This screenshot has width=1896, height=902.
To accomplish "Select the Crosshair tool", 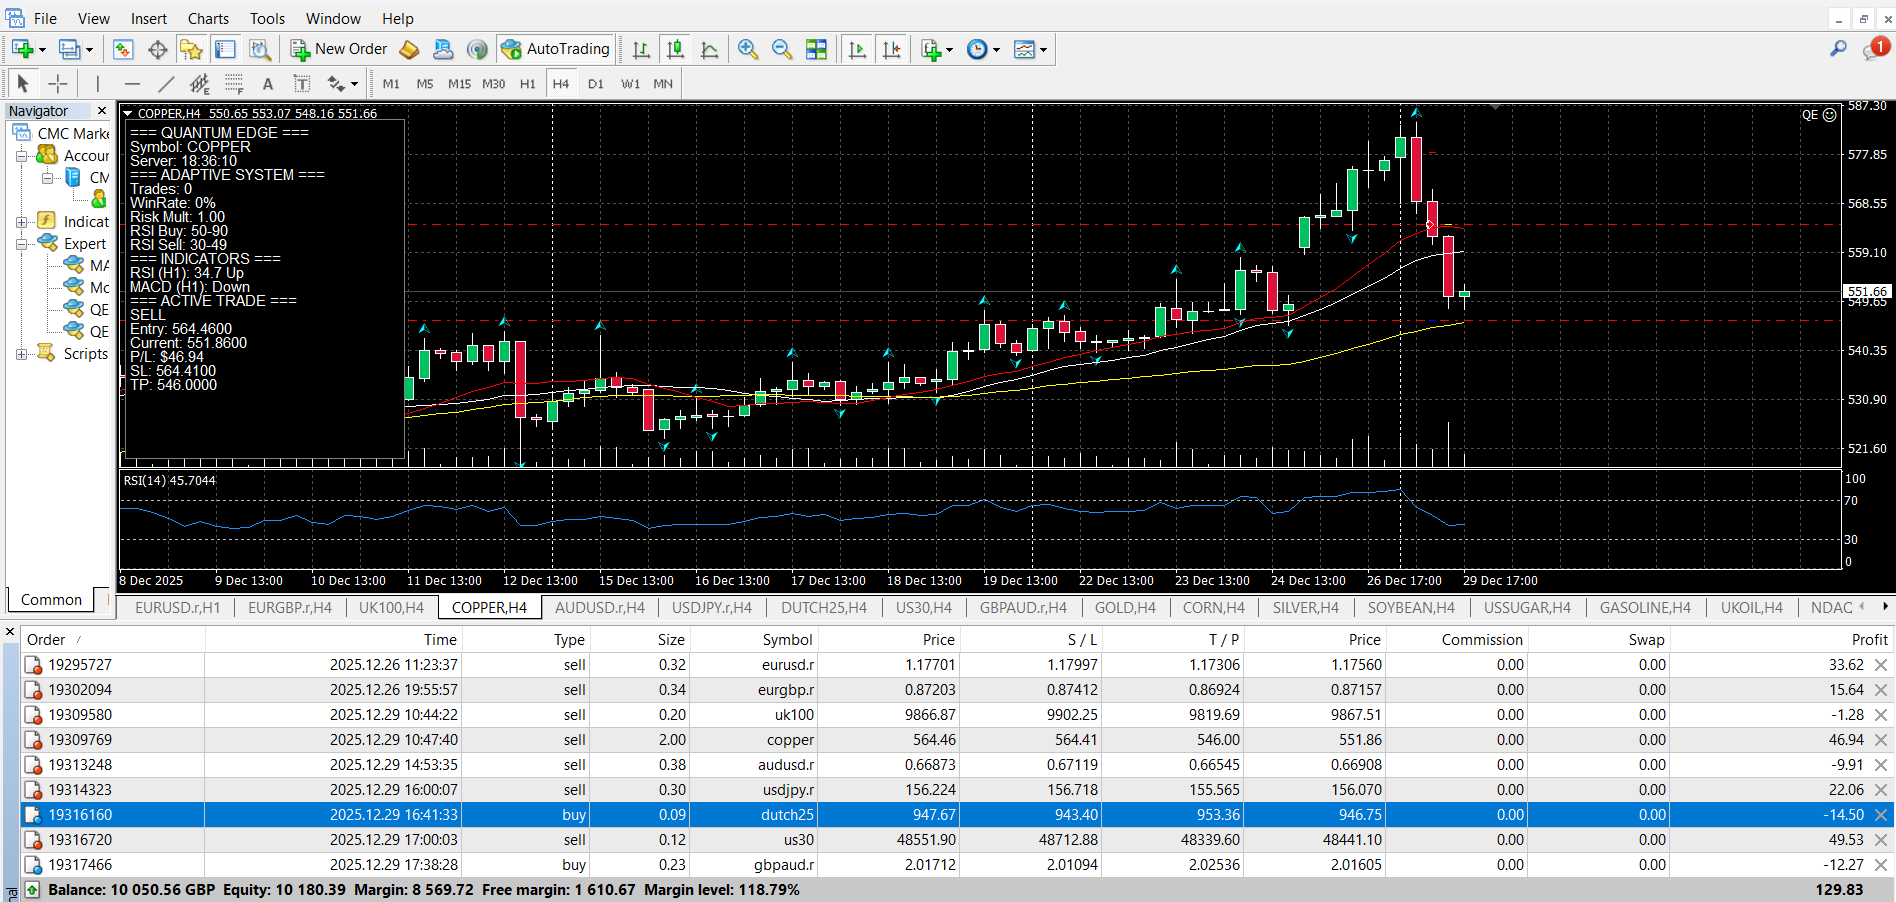I will tap(57, 84).
